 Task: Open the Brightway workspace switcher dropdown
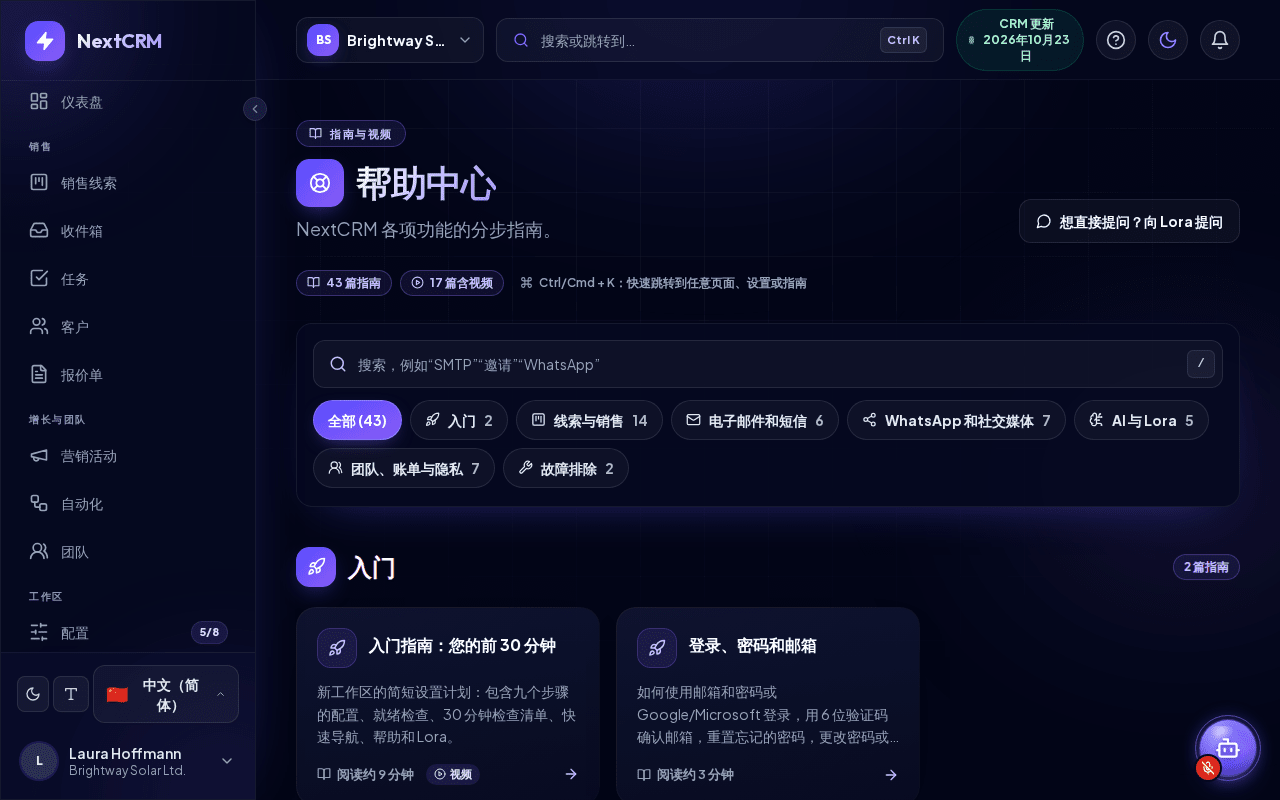pyautogui.click(x=390, y=40)
